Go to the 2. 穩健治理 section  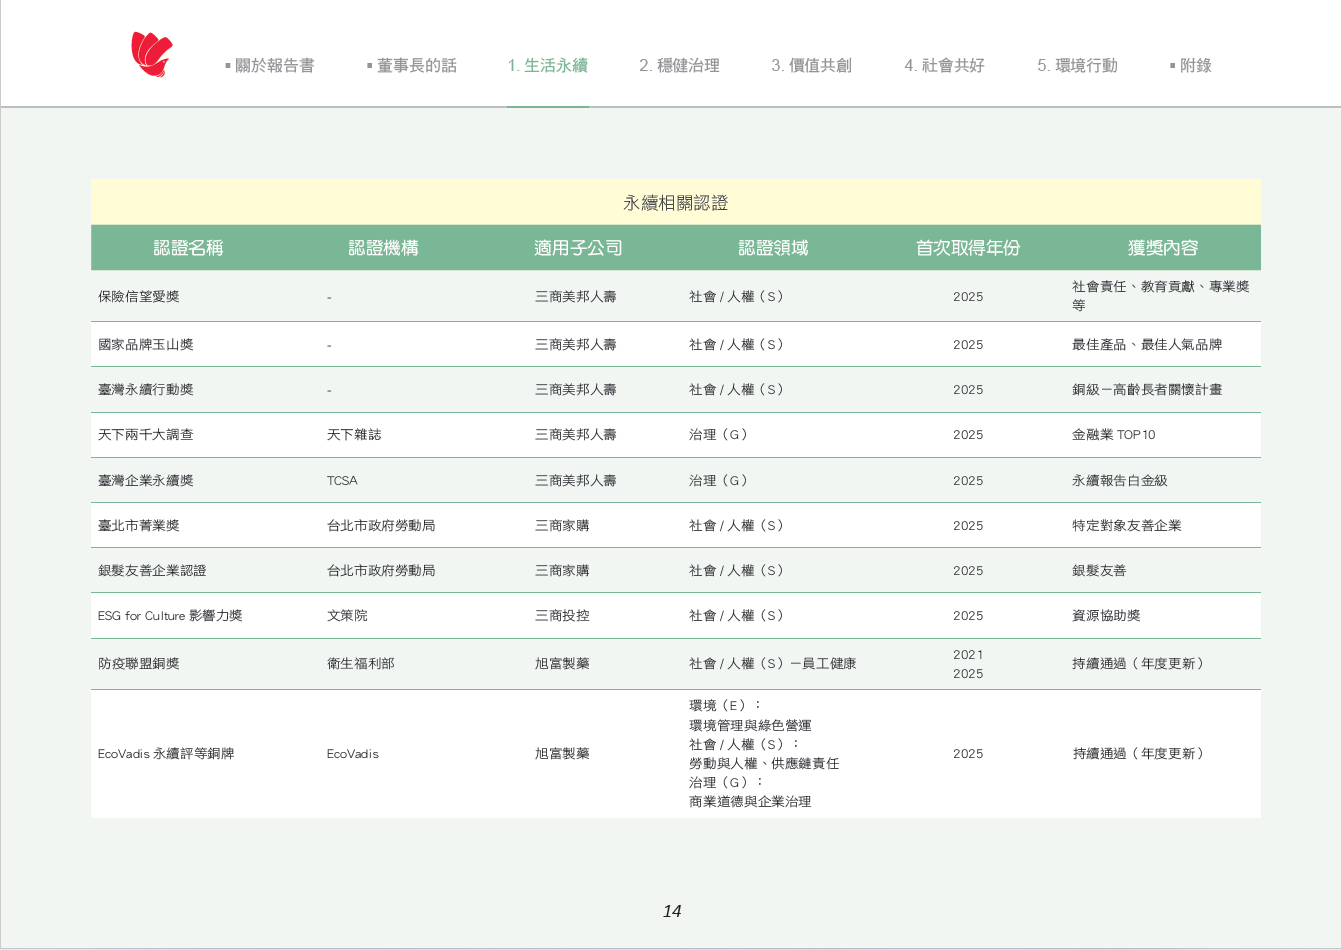pyautogui.click(x=680, y=66)
